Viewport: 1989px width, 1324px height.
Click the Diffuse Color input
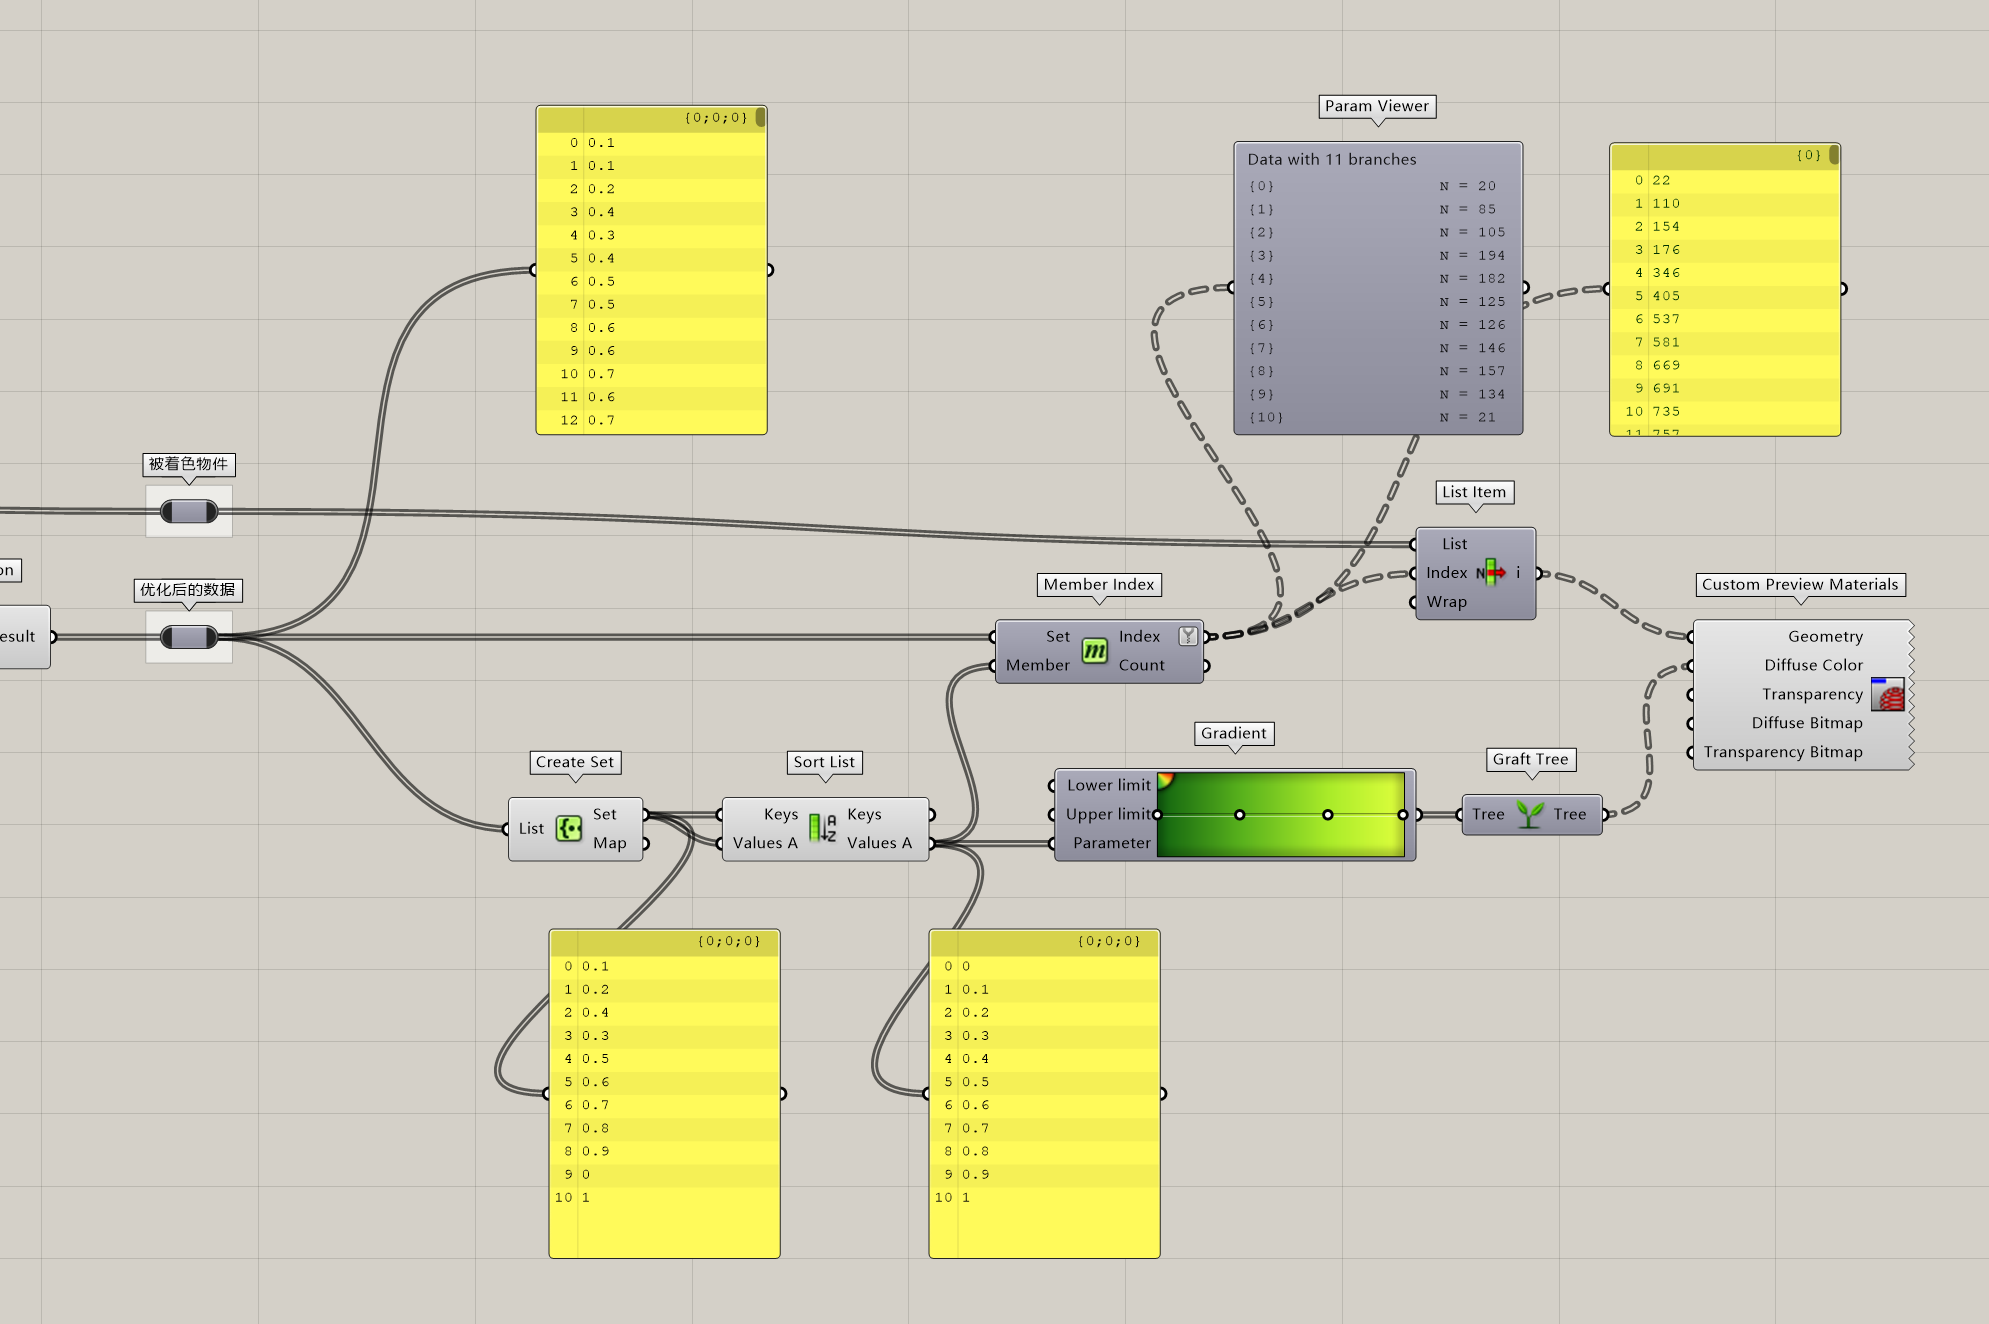(x=1813, y=665)
